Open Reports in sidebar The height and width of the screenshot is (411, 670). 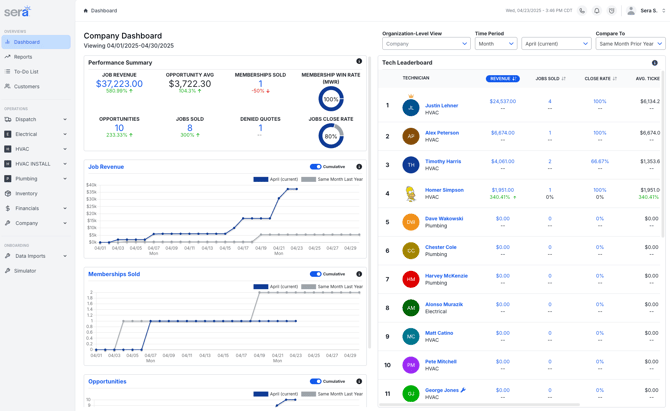pyautogui.click(x=36, y=57)
